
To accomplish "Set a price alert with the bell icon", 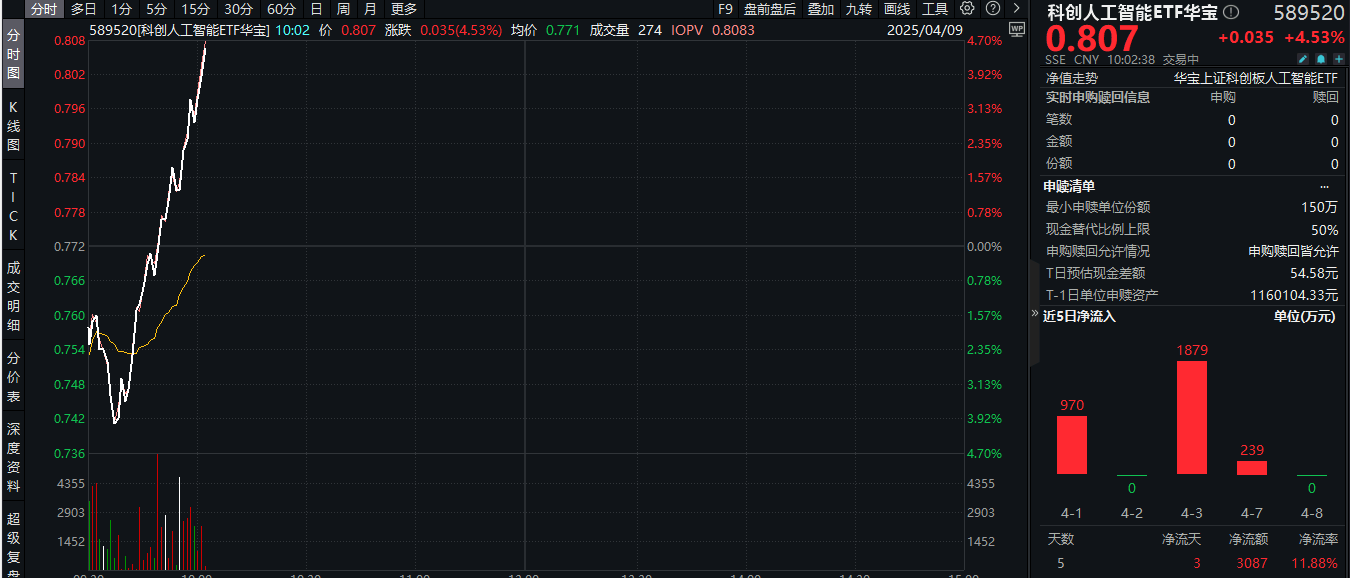I will point(1321,59).
